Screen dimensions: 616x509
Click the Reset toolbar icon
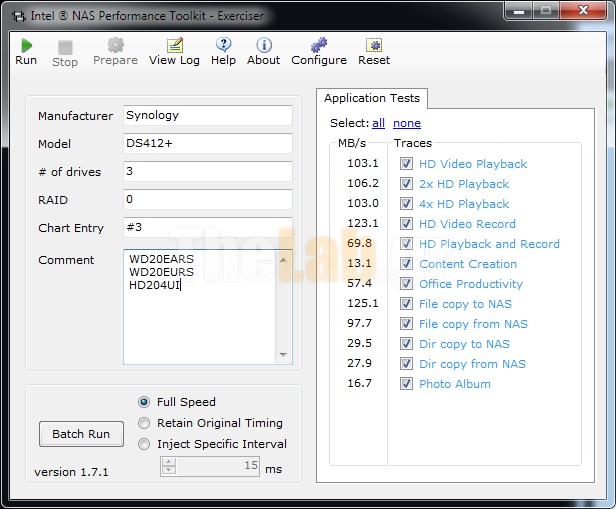tap(374, 45)
